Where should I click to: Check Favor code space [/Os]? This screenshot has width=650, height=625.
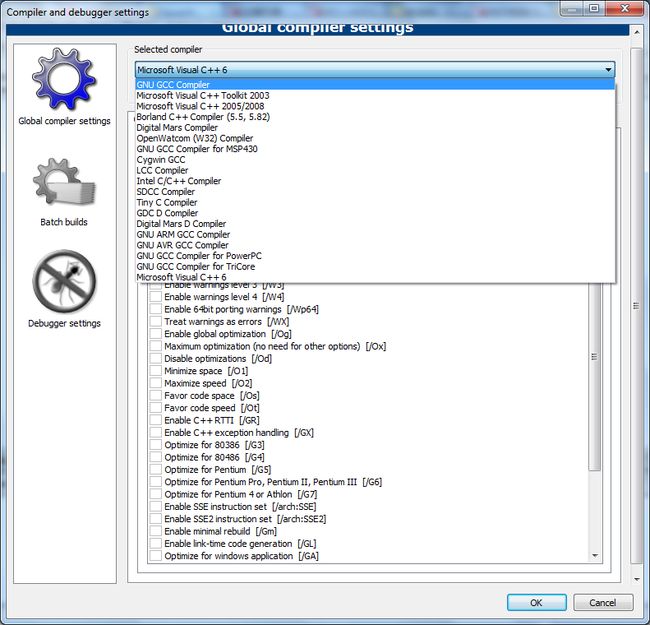tap(156, 396)
